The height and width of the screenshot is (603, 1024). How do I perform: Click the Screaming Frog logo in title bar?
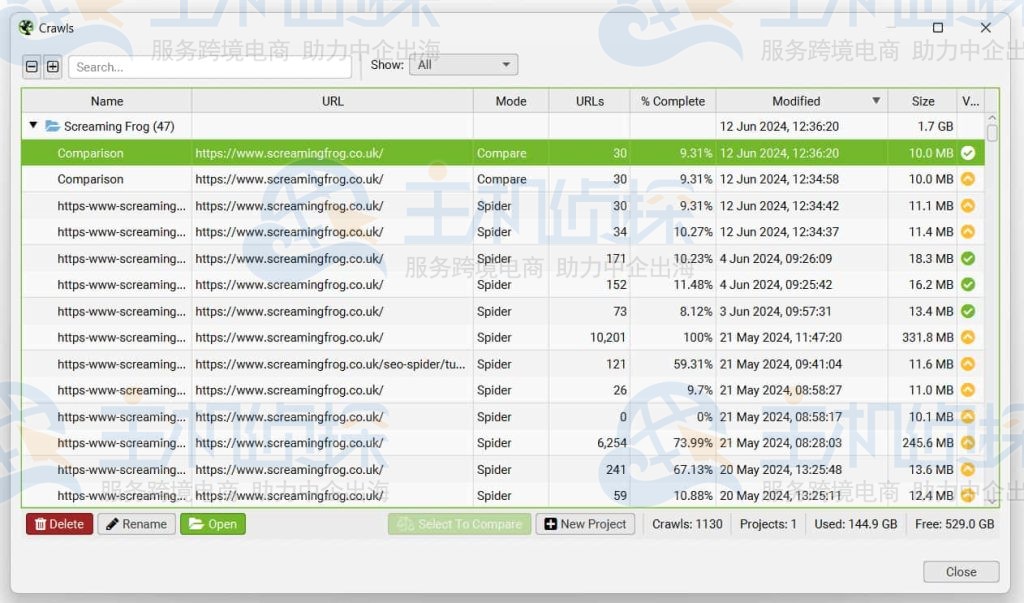tap(26, 28)
